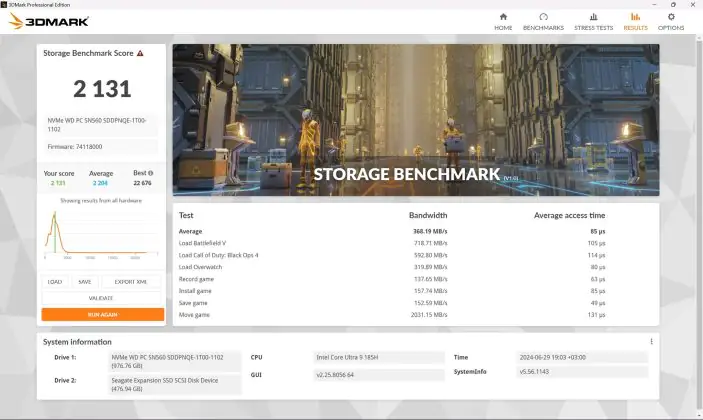Click the score distribution graph
The image size is (703, 420).
[101, 234]
